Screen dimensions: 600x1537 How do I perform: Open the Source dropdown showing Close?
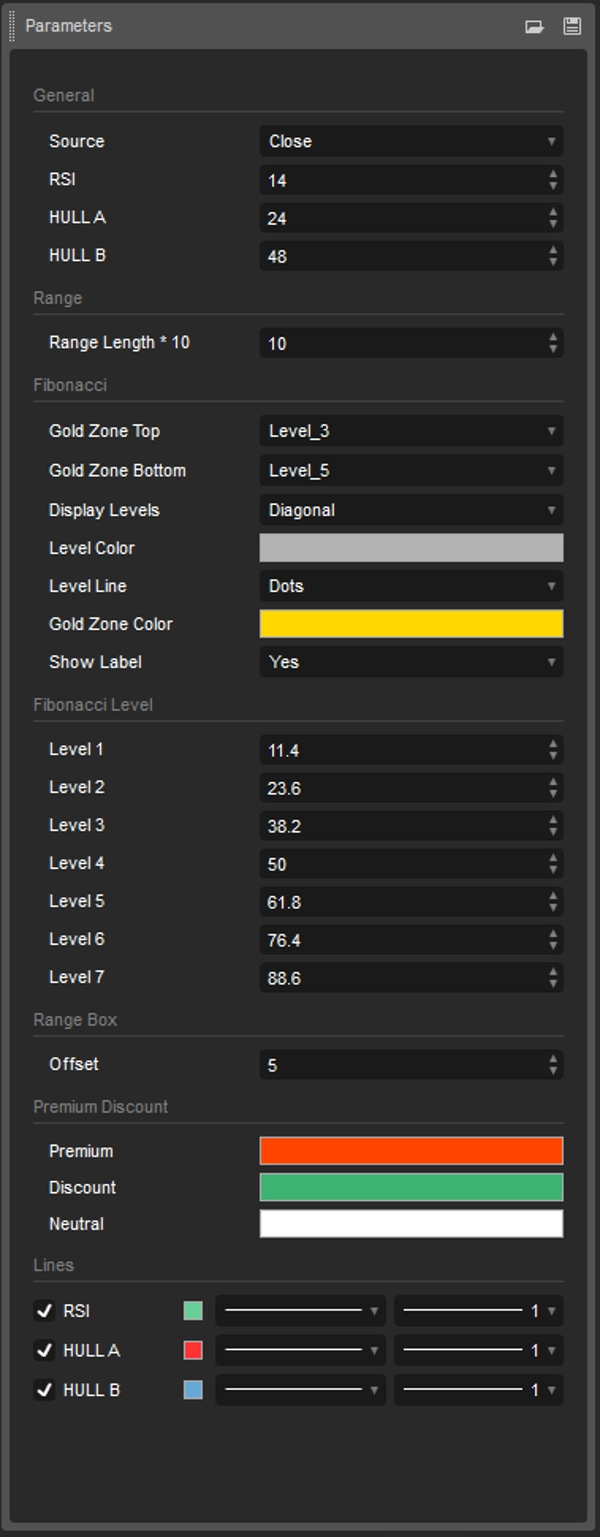point(410,141)
